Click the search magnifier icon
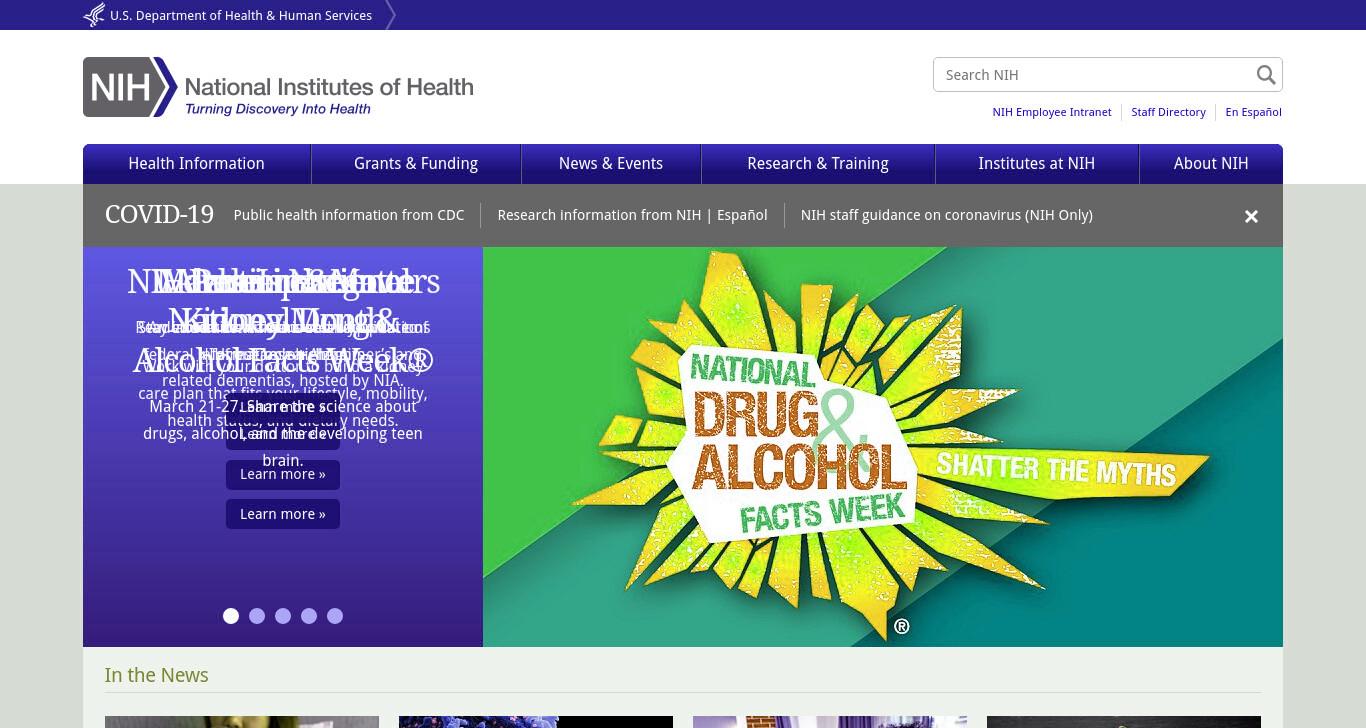This screenshot has height=728, width=1366. tap(1266, 75)
